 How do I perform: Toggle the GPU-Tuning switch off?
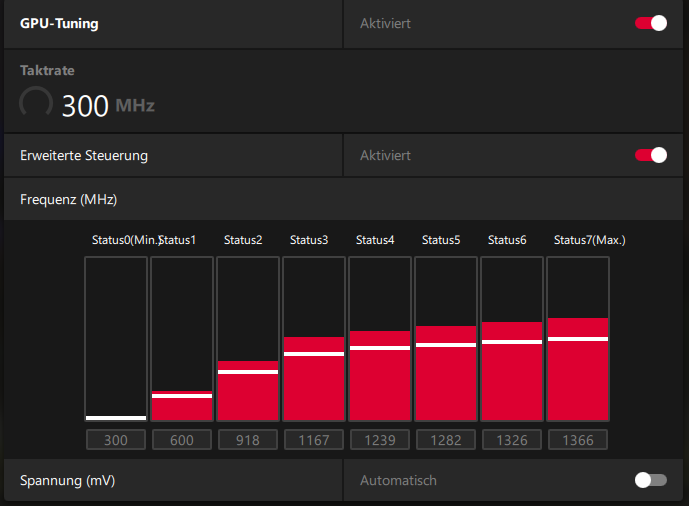[x=651, y=23]
